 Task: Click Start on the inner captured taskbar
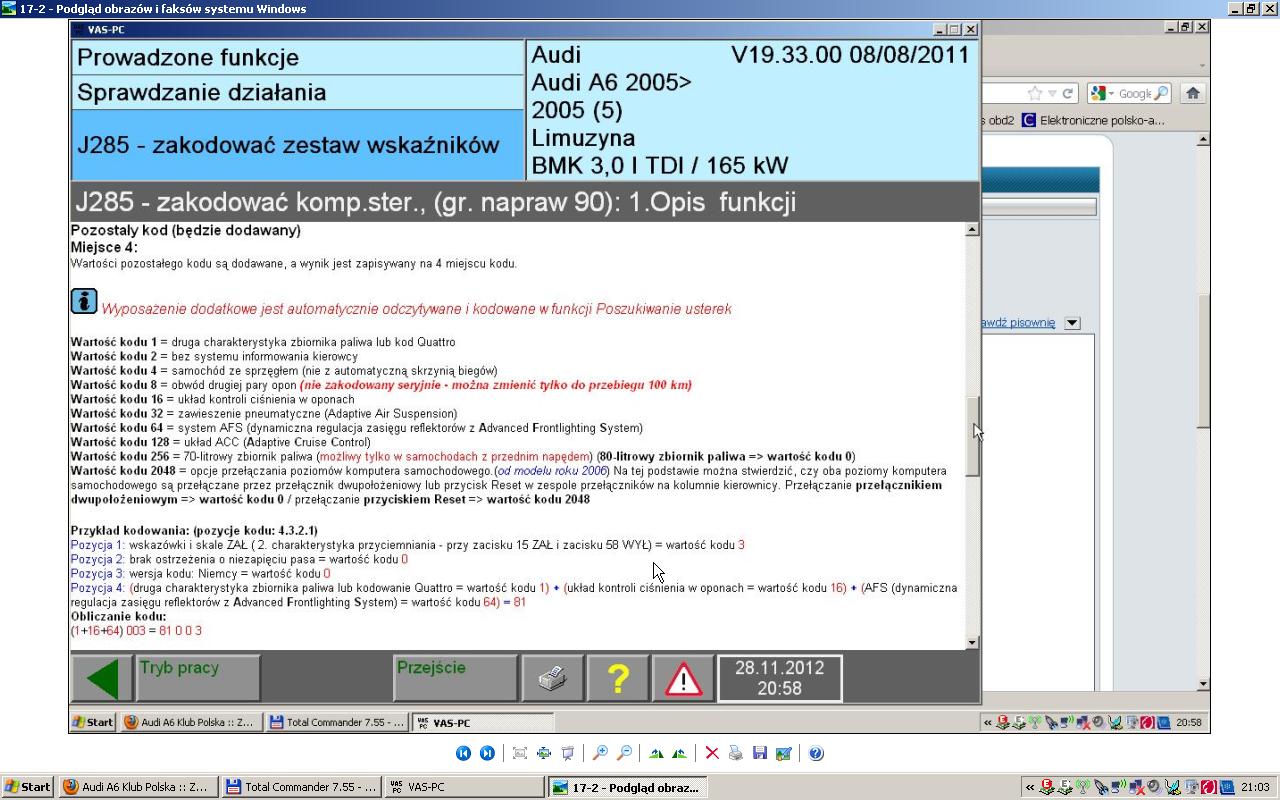(92, 722)
